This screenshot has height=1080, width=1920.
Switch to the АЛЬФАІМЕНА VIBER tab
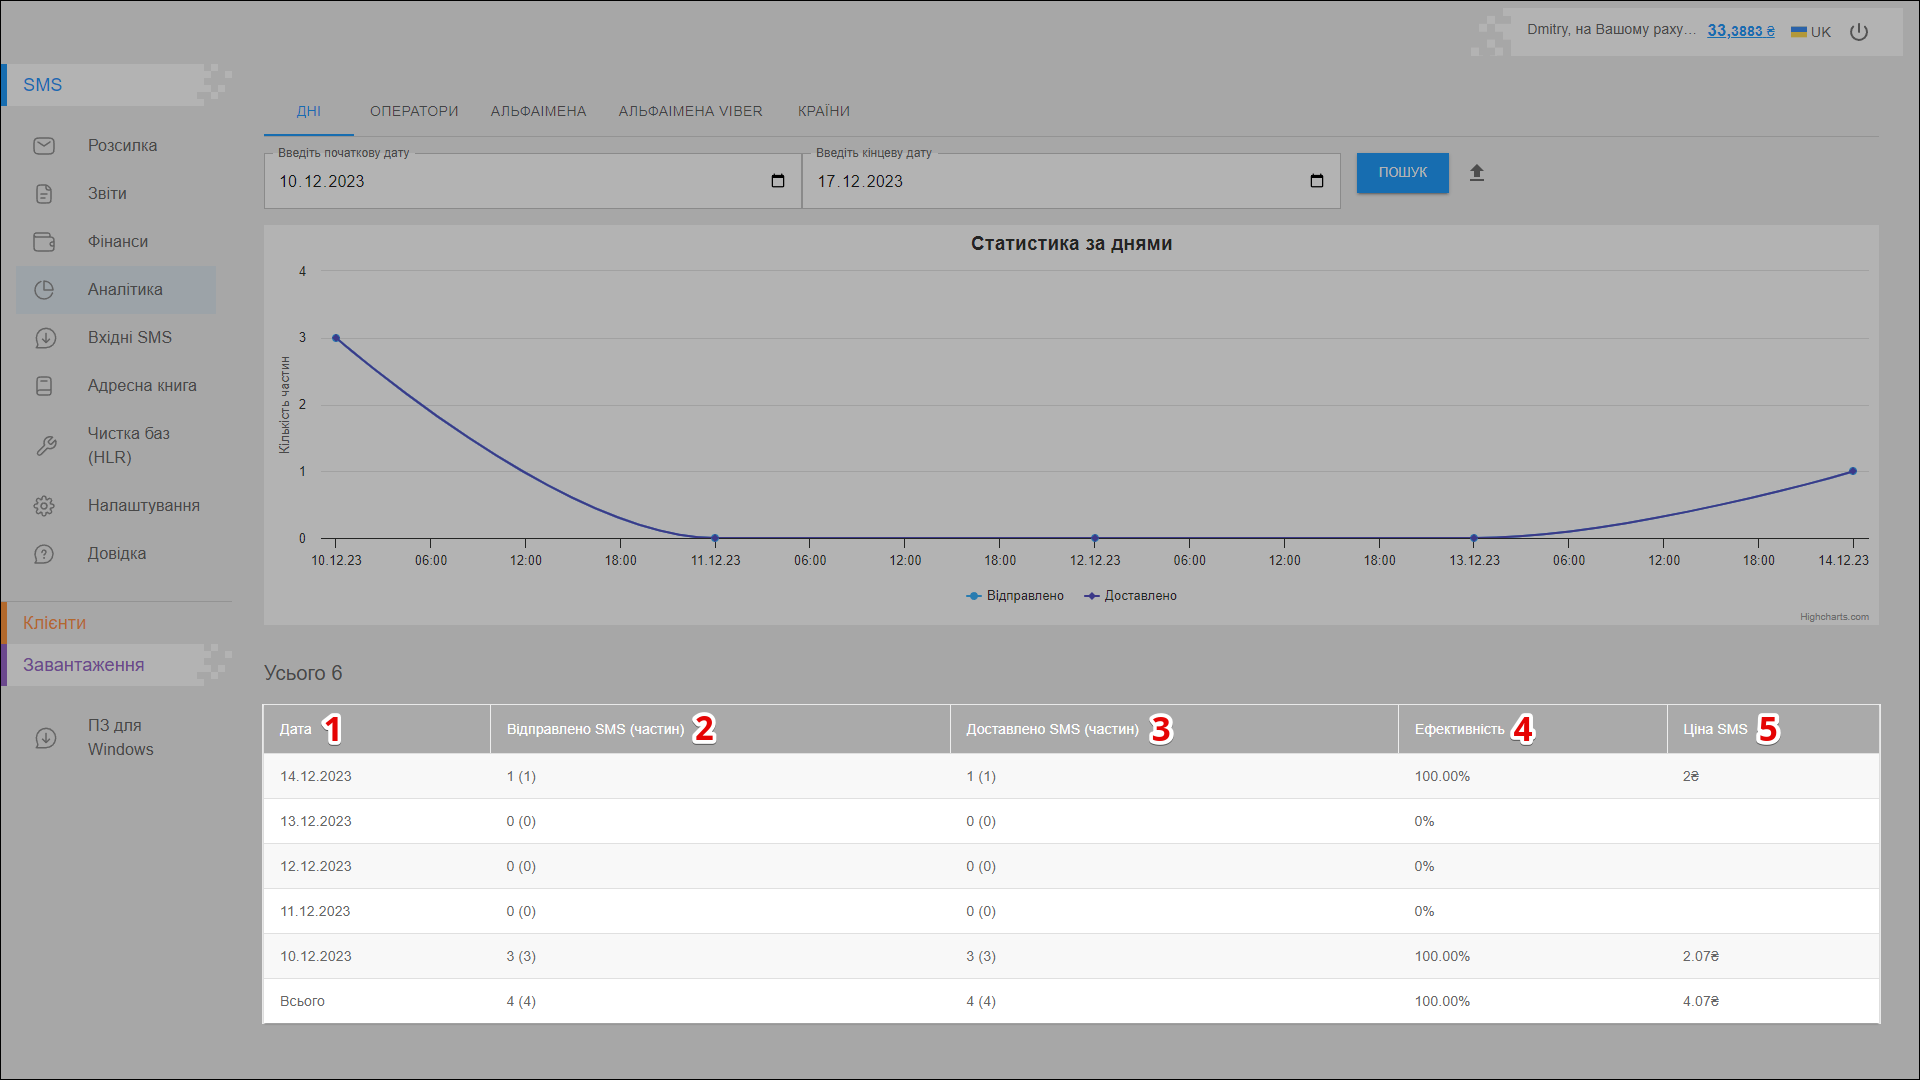tap(690, 111)
